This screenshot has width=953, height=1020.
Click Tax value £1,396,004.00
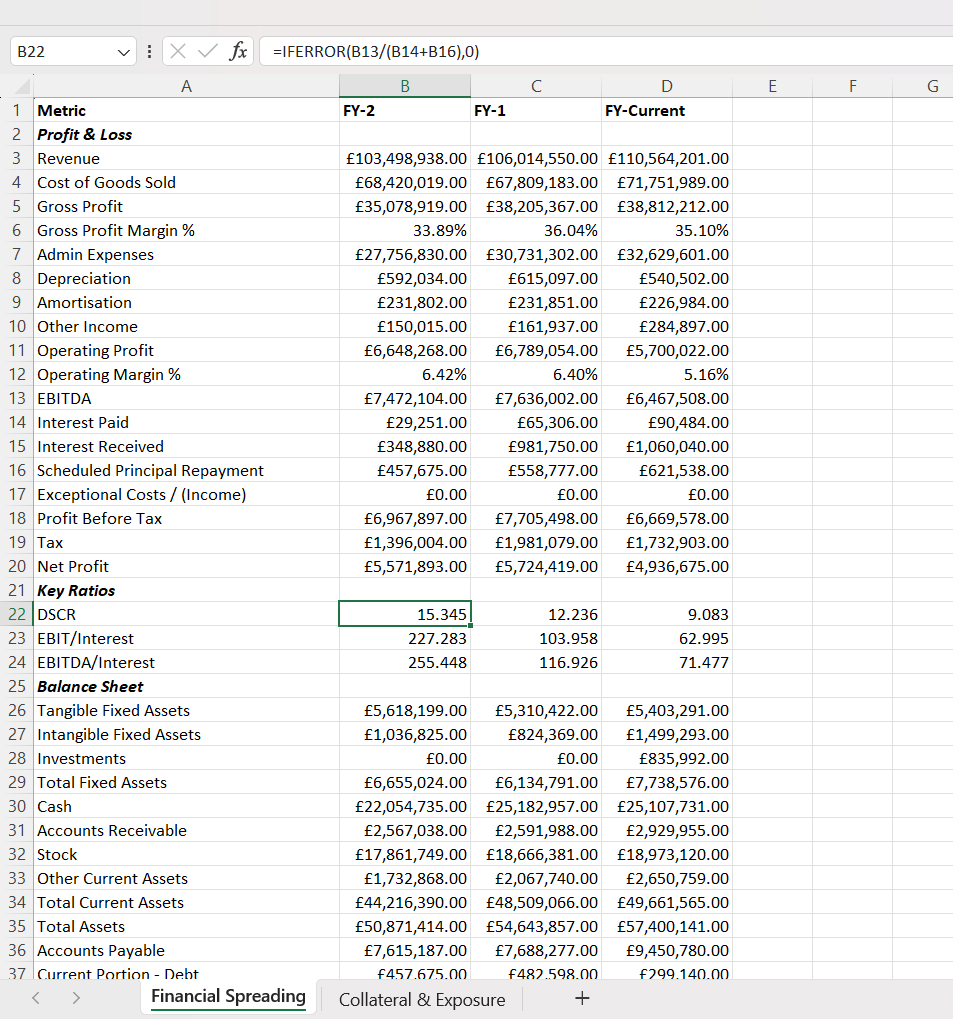tap(405, 543)
